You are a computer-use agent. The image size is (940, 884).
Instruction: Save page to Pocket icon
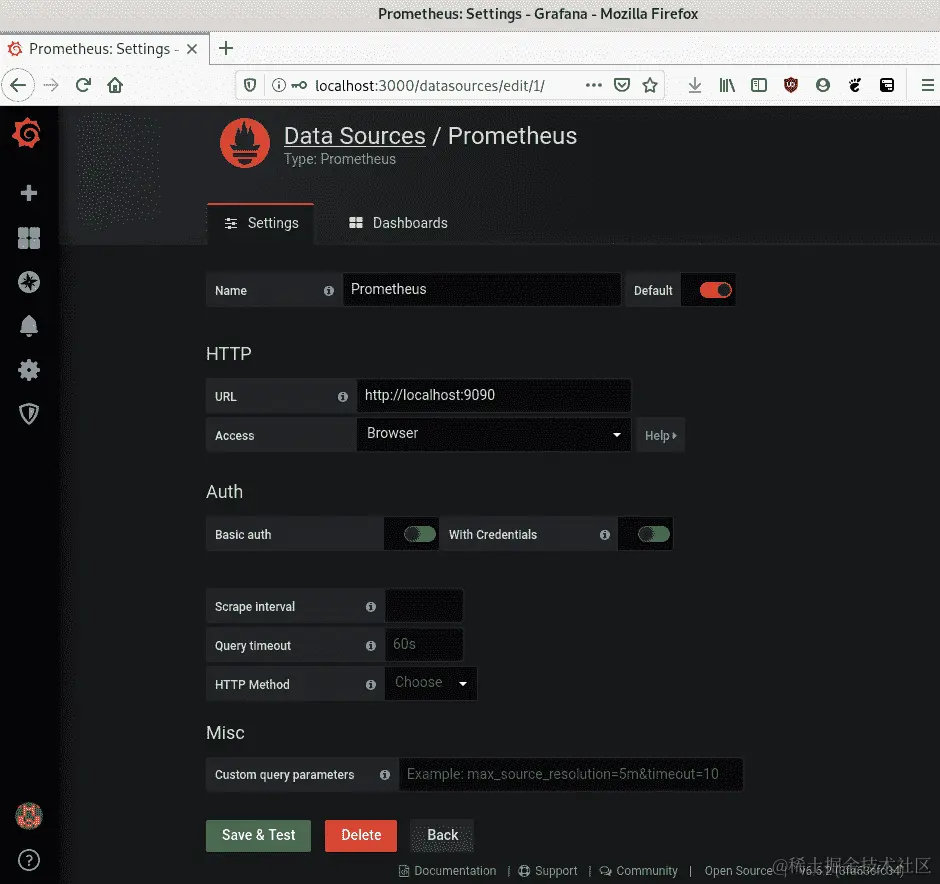point(622,85)
